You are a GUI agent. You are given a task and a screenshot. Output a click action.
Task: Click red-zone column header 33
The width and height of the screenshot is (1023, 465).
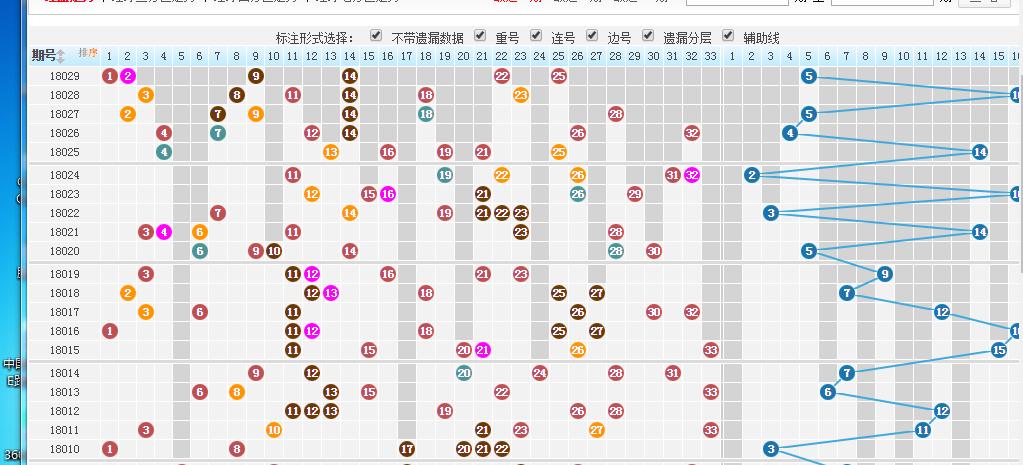click(x=711, y=55)
